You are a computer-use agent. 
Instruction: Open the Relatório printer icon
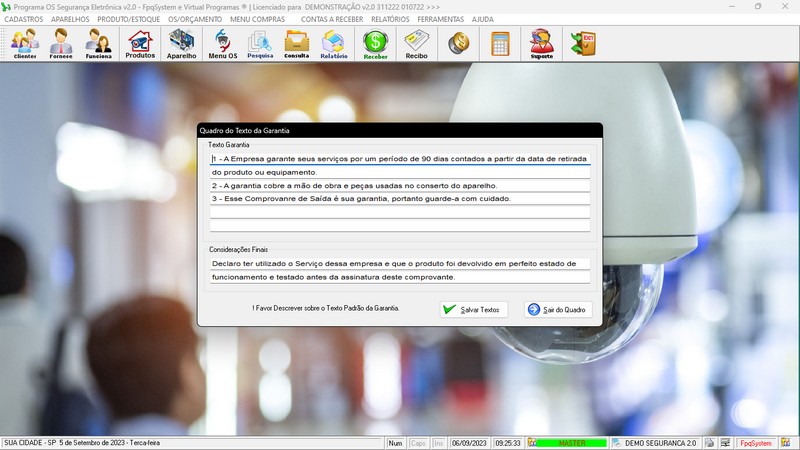[334, 44]
